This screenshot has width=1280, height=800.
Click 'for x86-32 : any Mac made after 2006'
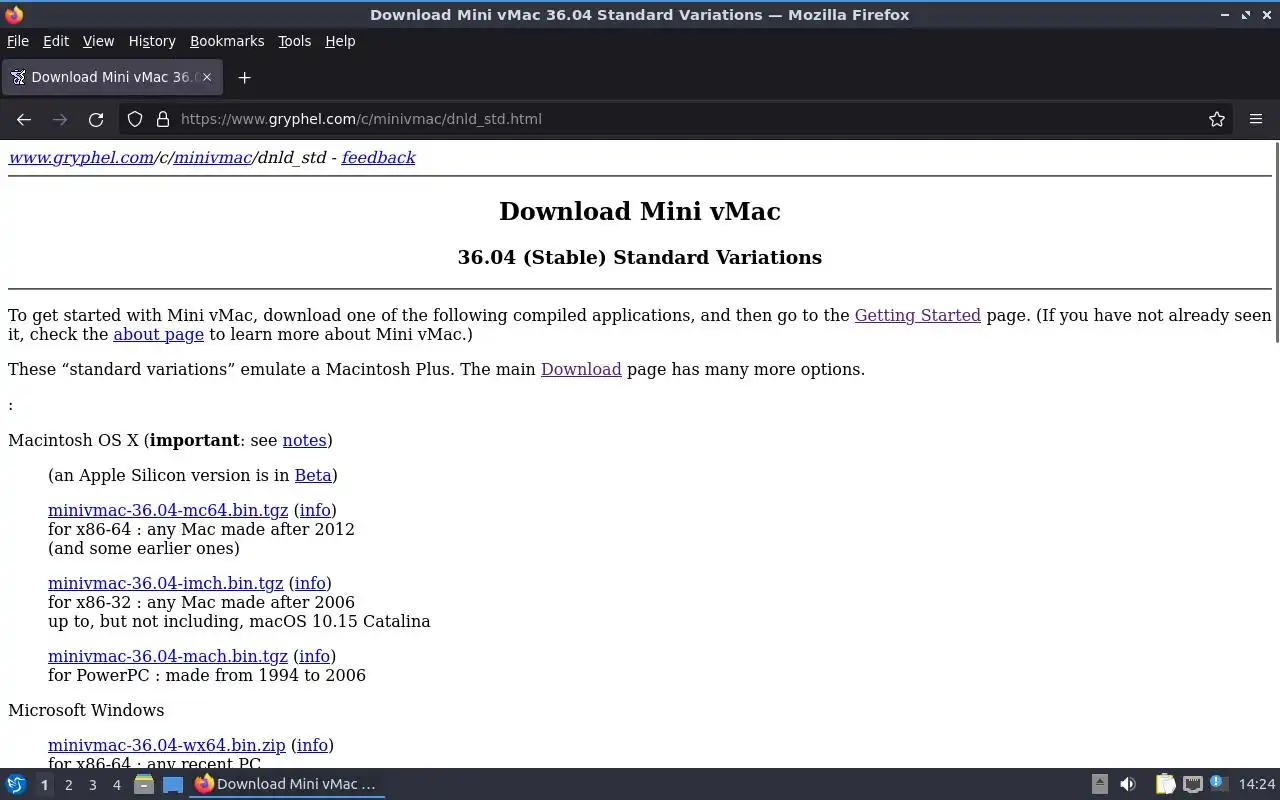click(x=201, y=602)
